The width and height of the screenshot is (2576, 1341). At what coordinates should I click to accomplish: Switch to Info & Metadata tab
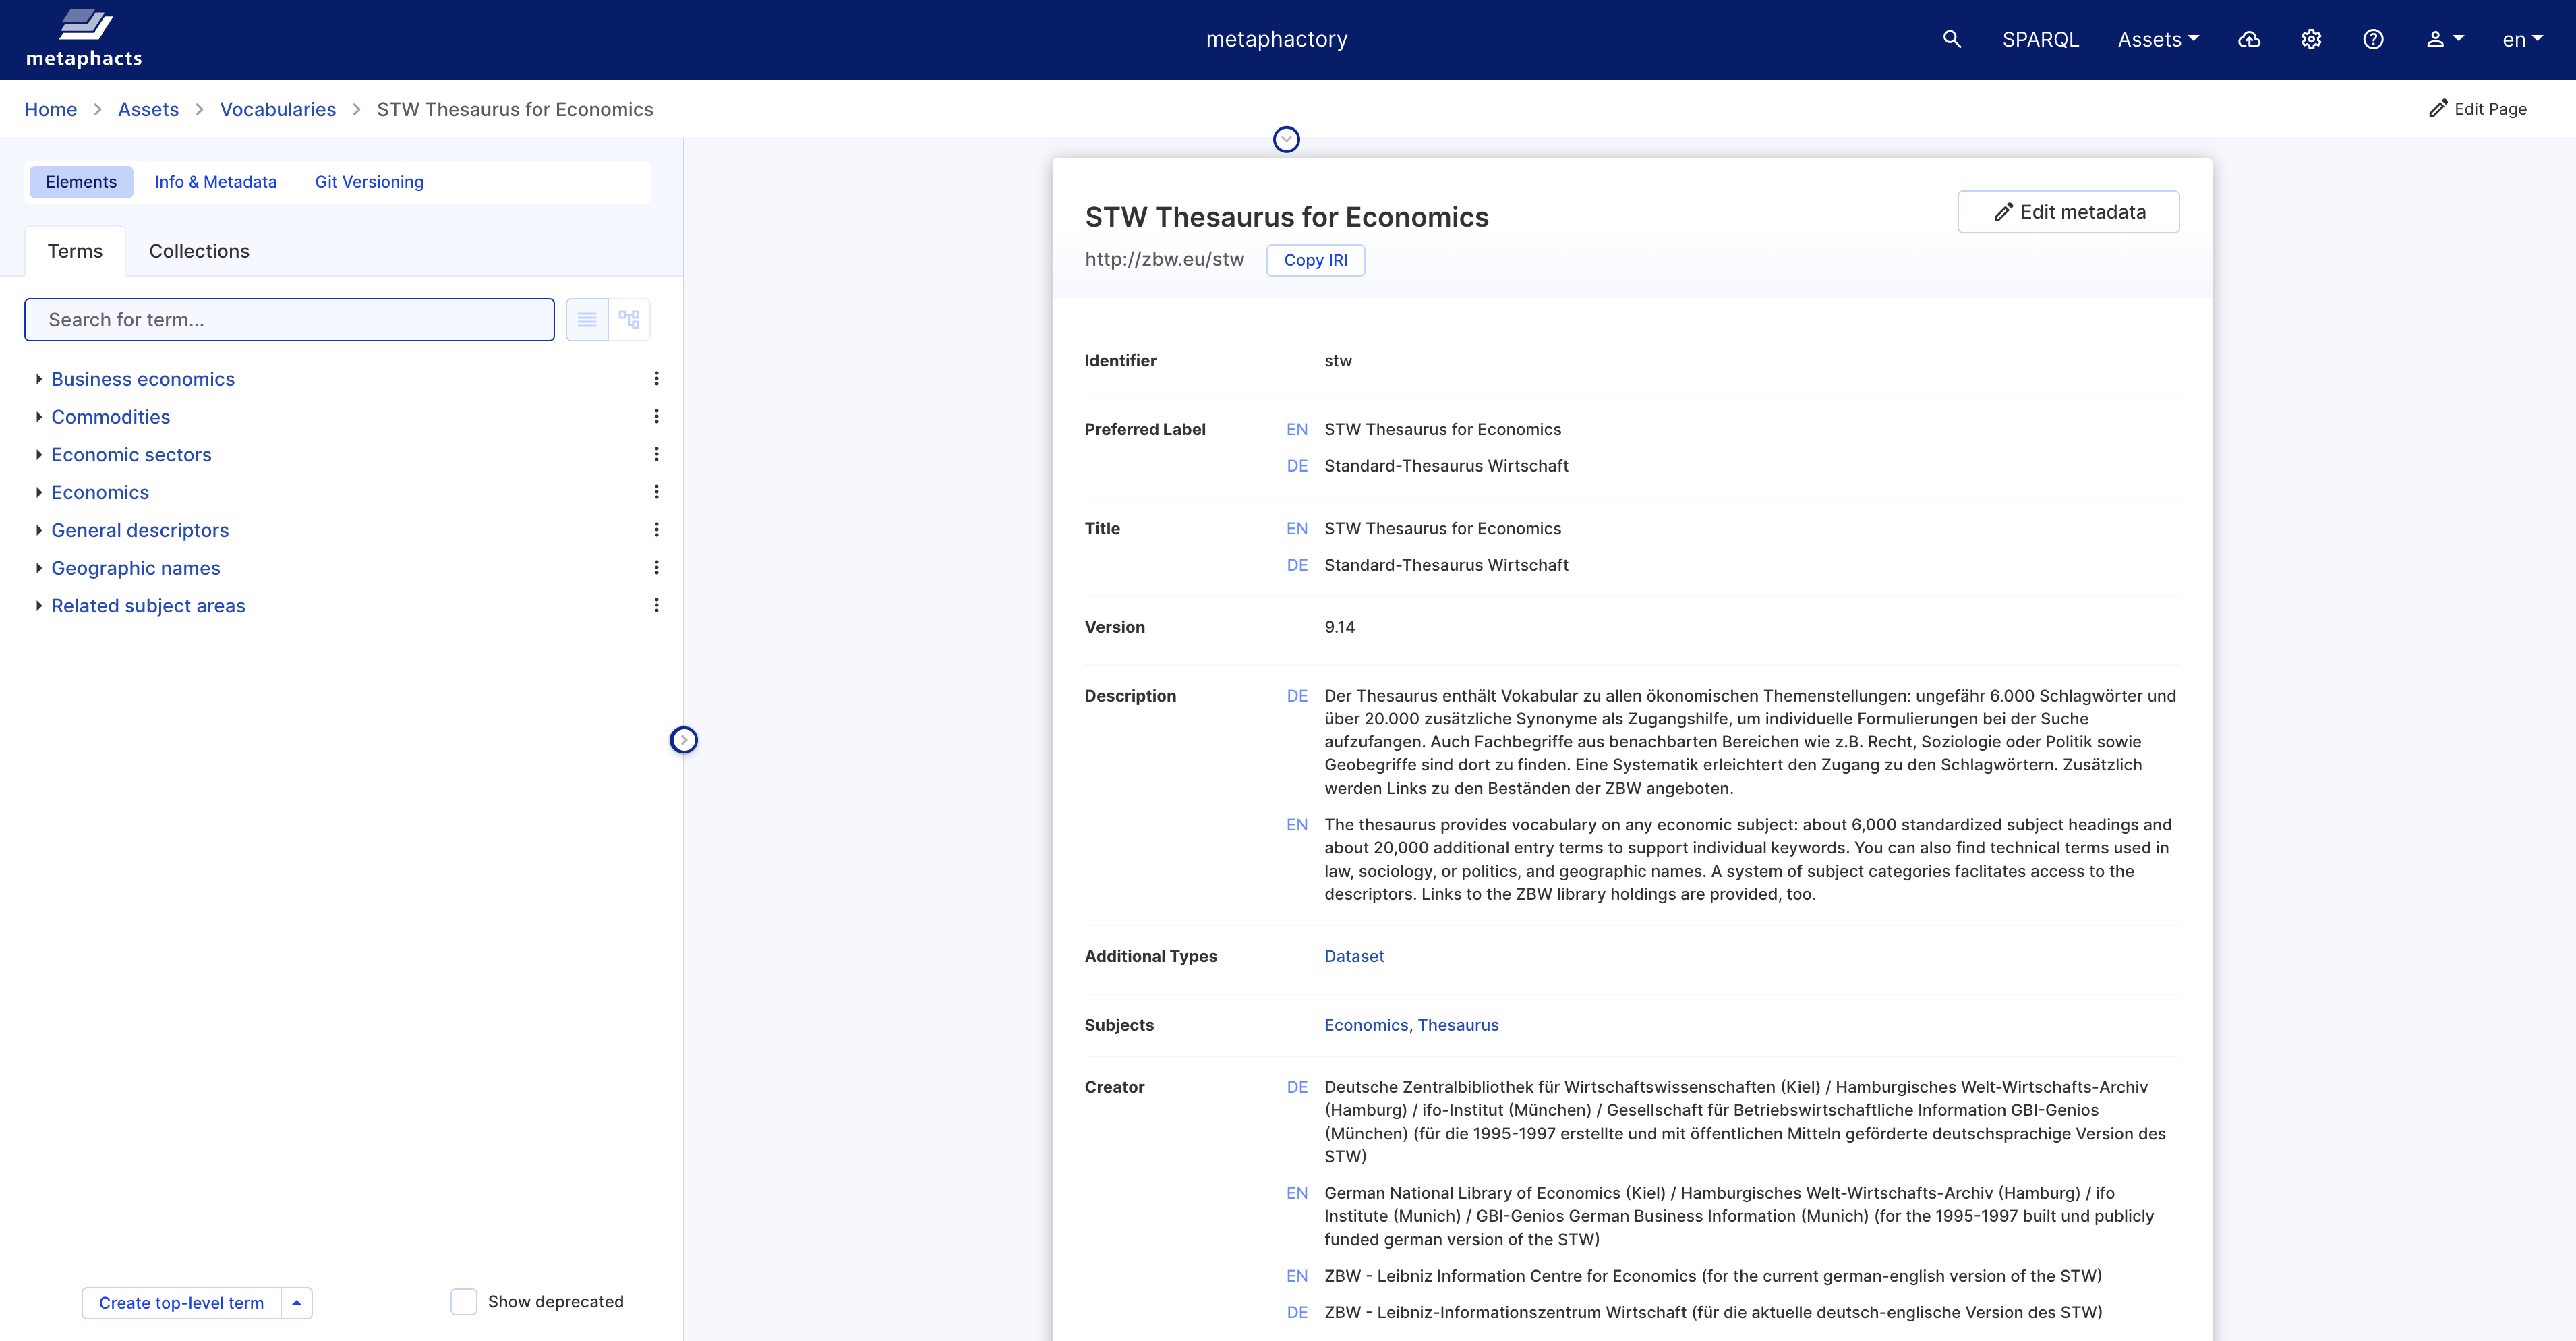pos(215,182)
